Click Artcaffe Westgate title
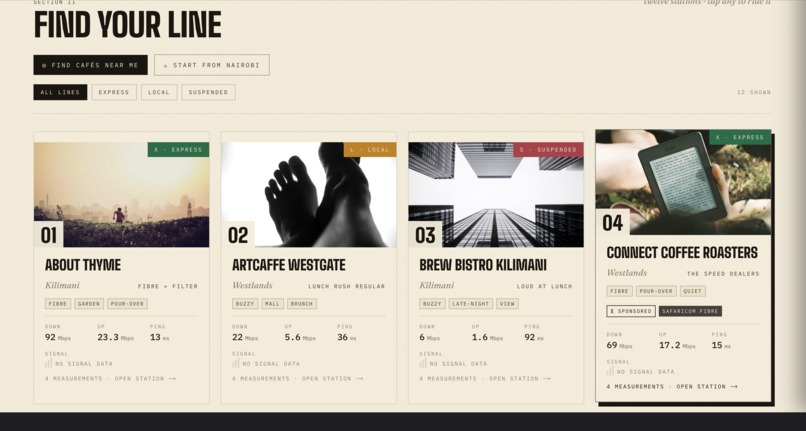Viewport: 806px width, 431px height. (288, 265)
